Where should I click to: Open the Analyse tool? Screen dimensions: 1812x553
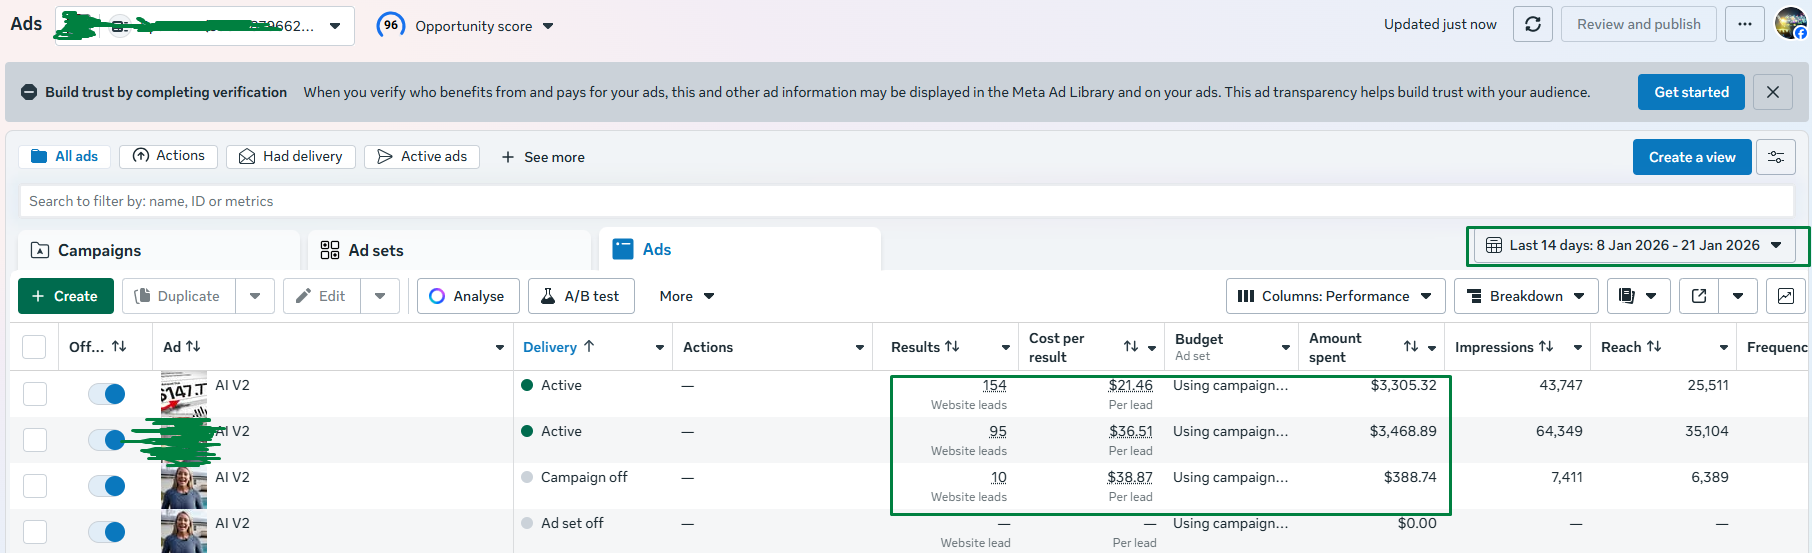click(x=468, y=296)
